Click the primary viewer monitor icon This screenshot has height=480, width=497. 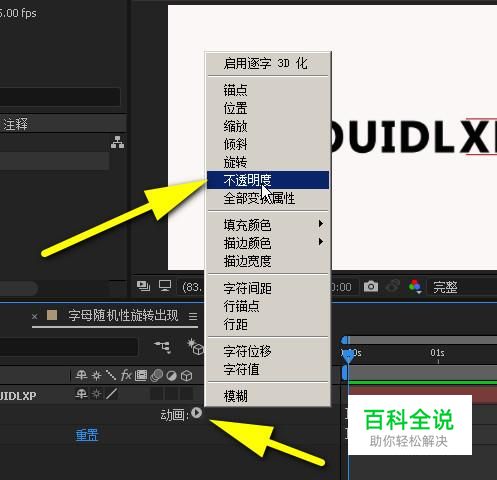pyautogui.click(x=165, y=286)
